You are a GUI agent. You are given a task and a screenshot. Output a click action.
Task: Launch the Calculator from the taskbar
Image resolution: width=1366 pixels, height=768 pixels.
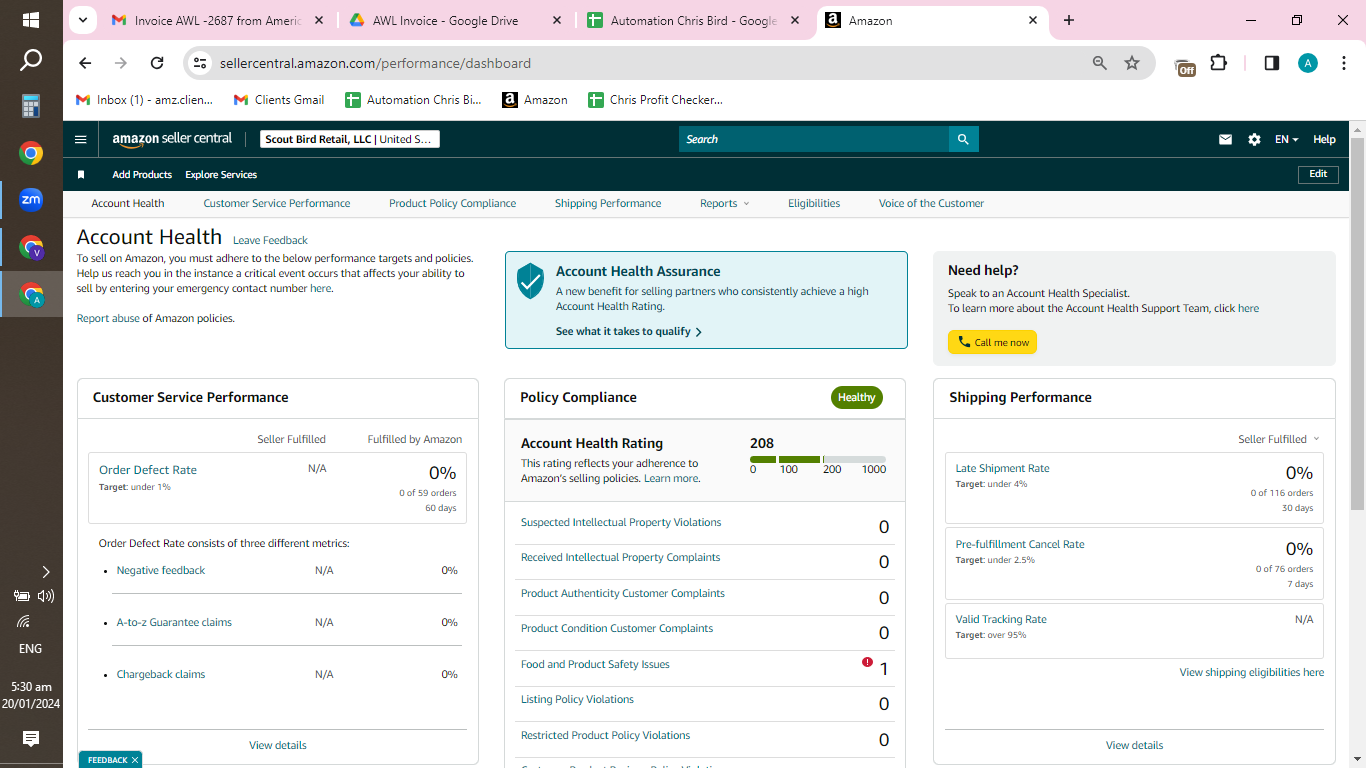click(31, 106)
